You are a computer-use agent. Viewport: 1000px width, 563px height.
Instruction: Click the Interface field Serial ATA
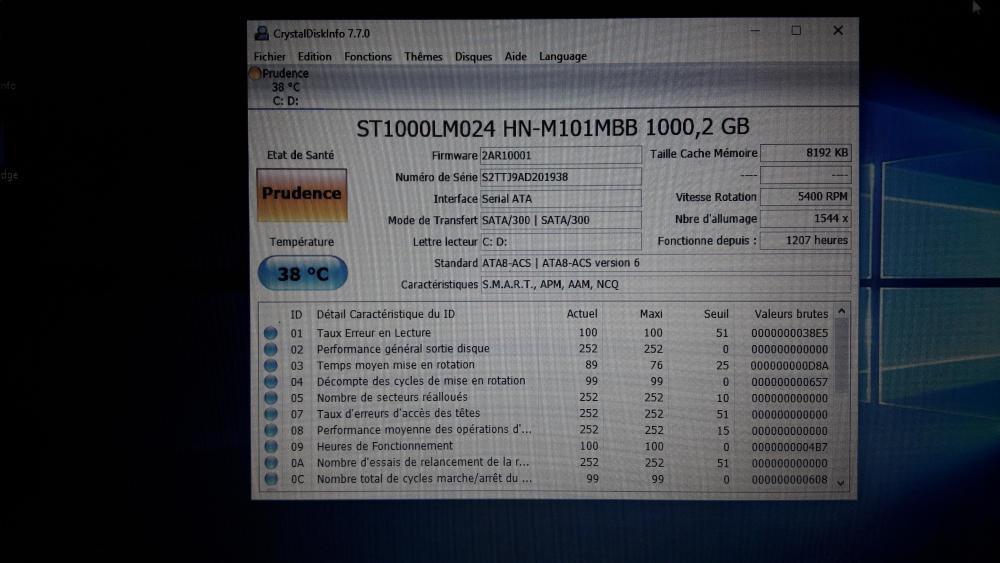pos(561,199)
